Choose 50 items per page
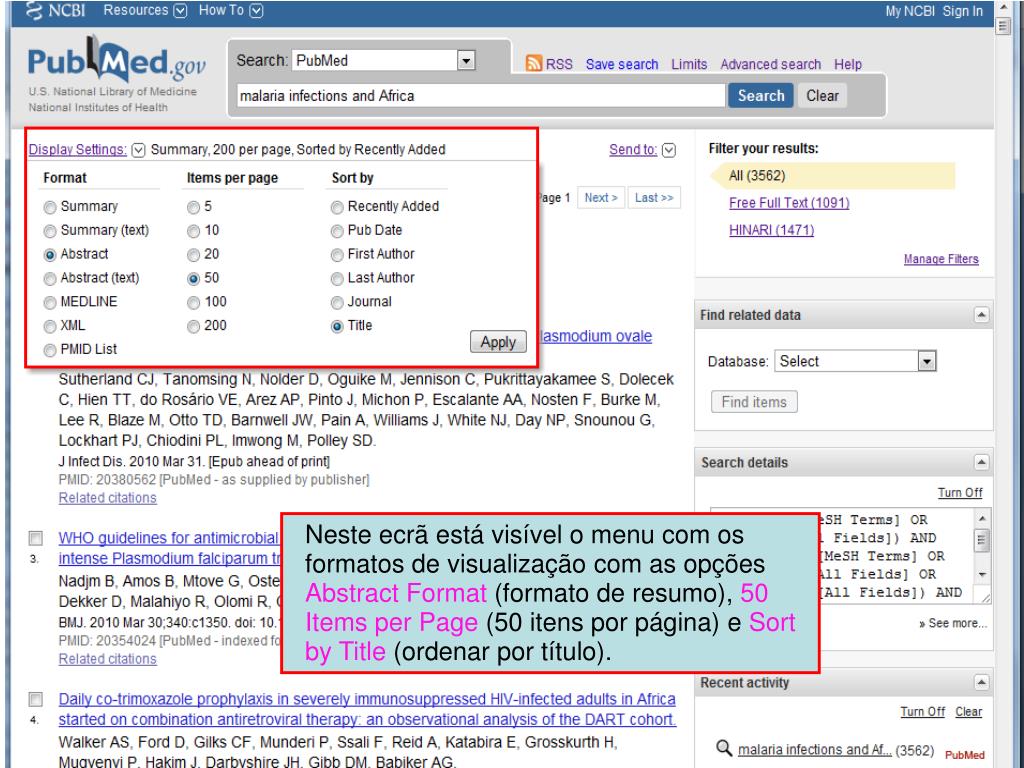 (x=193, y=279)
